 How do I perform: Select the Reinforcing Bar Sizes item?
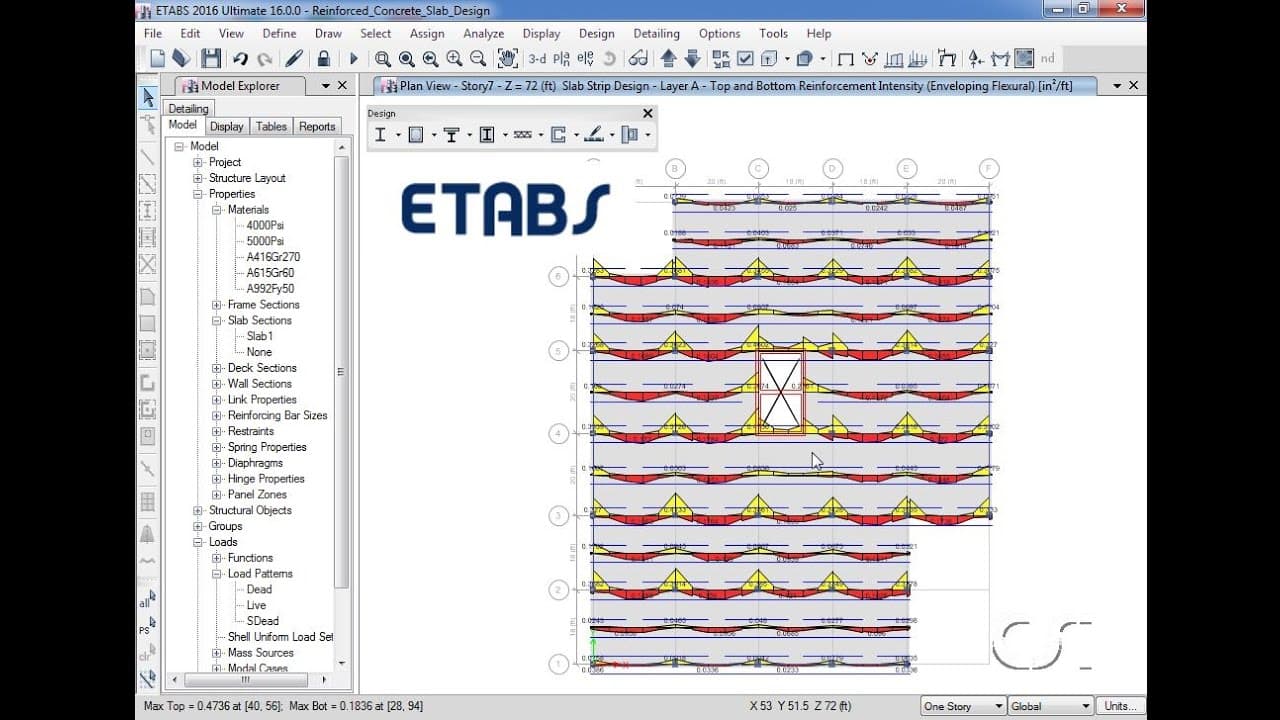point(277,415)
